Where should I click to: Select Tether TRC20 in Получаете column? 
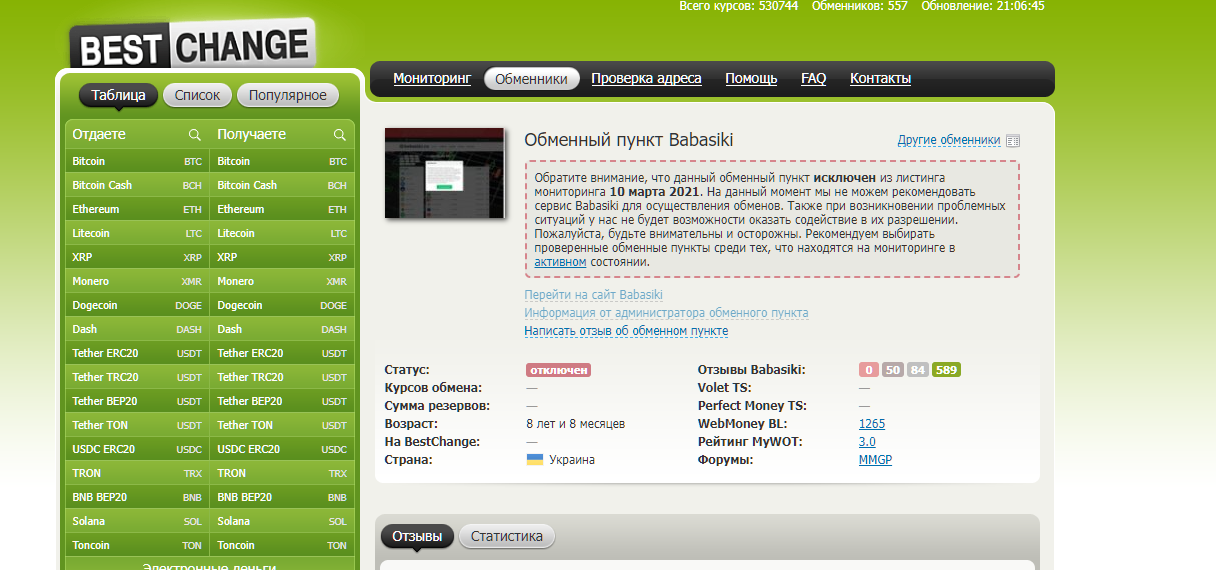point(282,377)
